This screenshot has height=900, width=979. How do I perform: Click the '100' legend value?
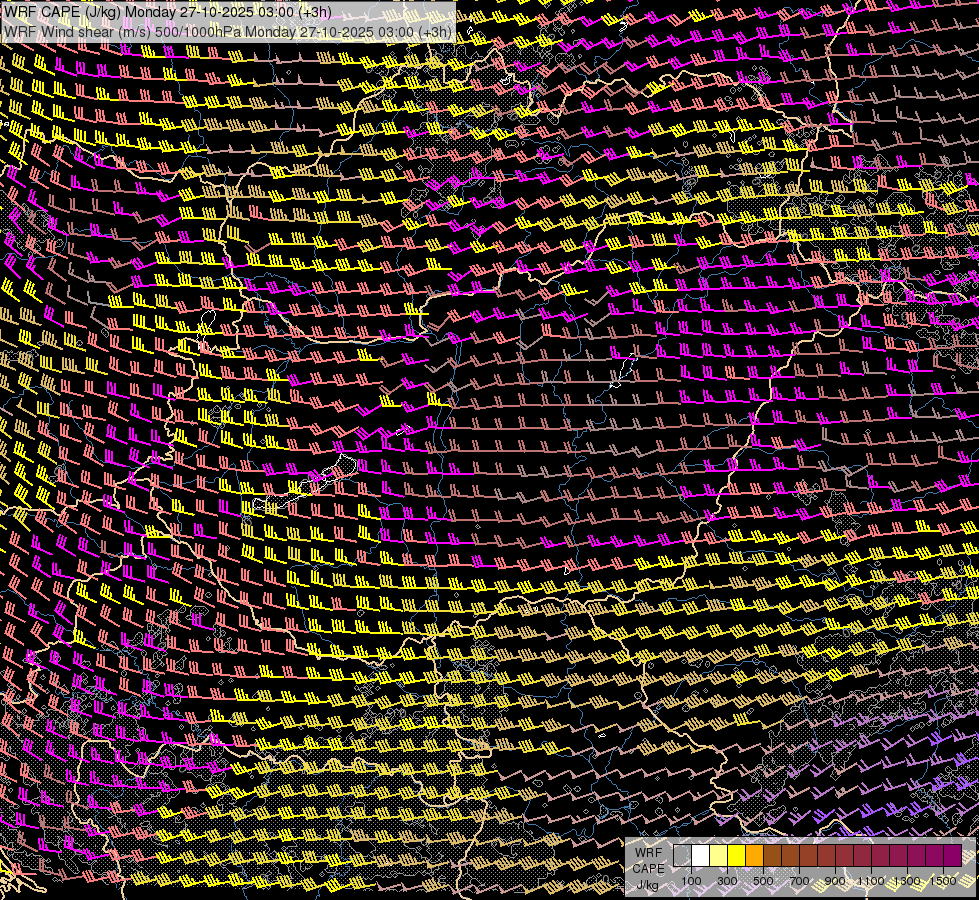691,881
